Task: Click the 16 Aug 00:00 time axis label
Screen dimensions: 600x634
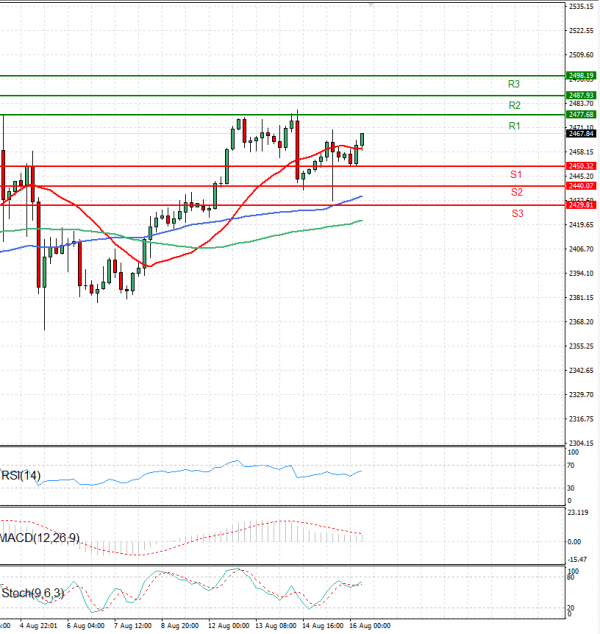Action: click(x=369, y=627)
